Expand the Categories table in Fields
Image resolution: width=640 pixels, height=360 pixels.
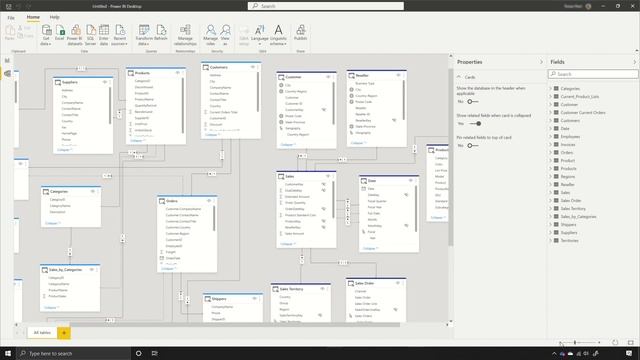tap(550, 89)
